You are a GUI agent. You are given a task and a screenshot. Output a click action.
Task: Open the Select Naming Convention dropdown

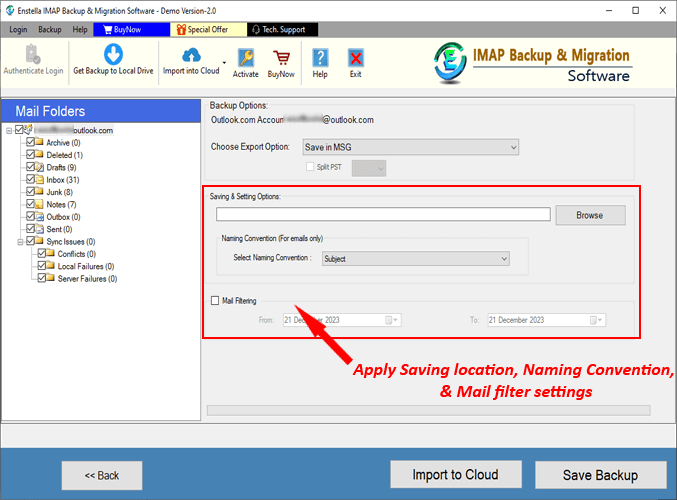(415, 259)
